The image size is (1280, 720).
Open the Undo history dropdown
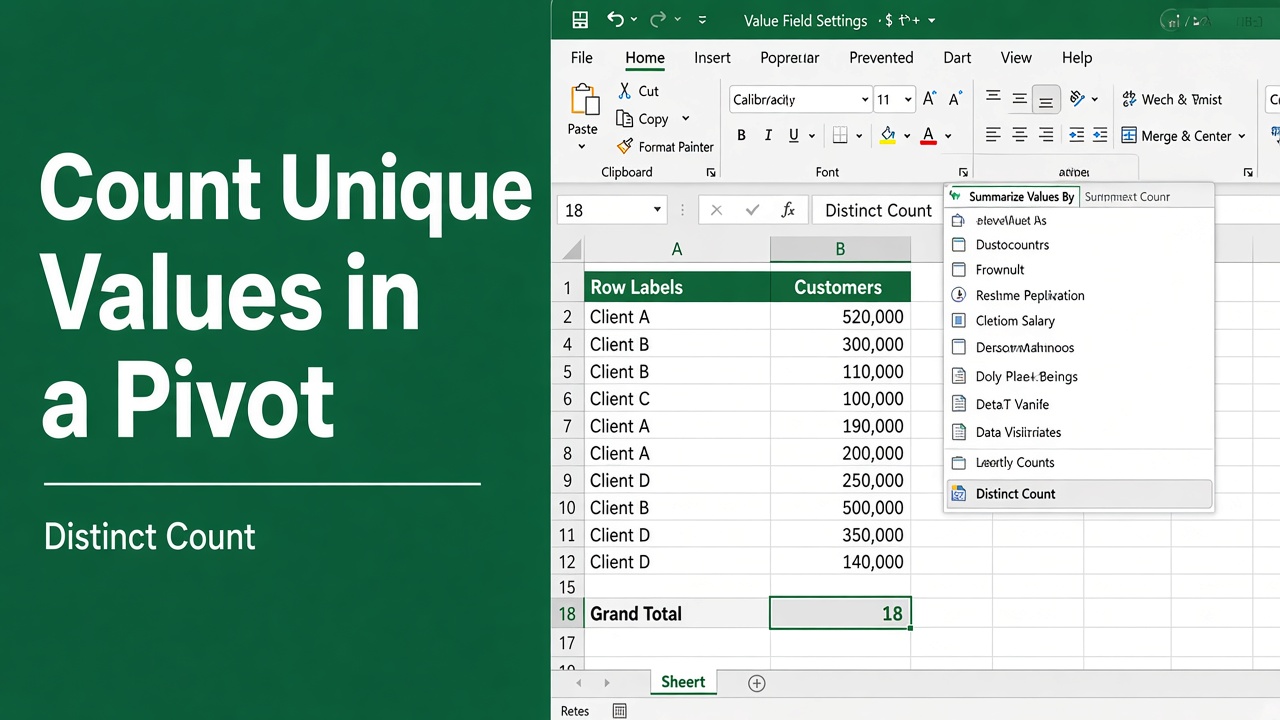[635, 19]
